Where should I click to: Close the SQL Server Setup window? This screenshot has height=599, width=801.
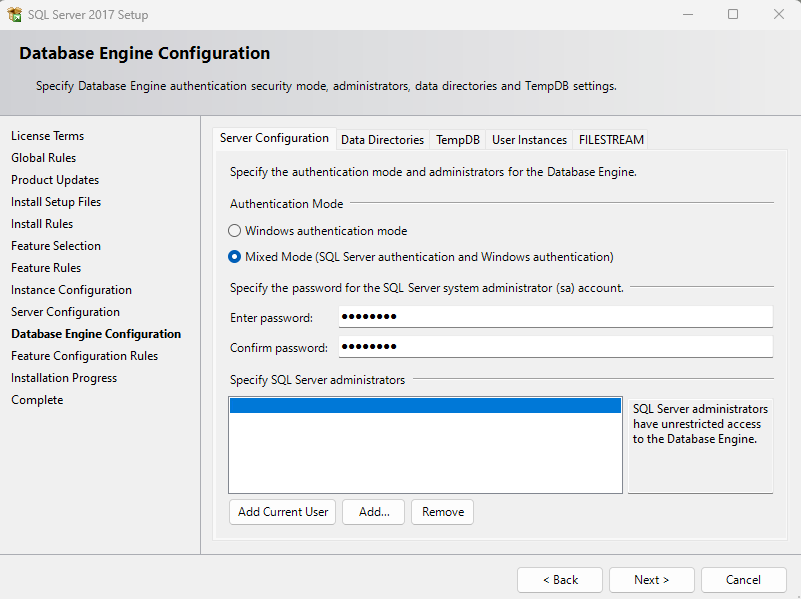[x=779, y=14]
